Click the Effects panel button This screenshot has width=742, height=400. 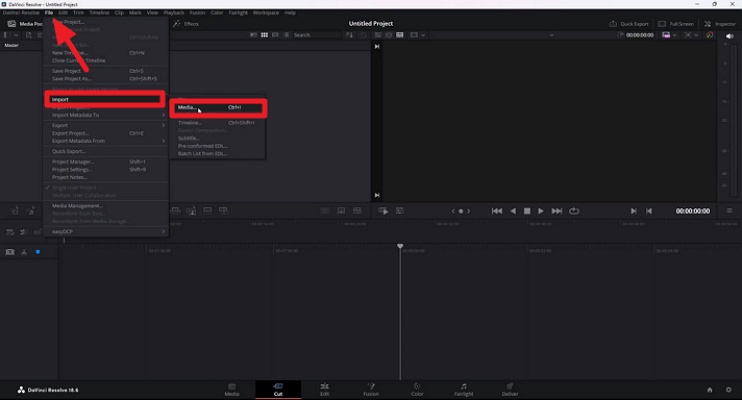[x=186, y=24]
